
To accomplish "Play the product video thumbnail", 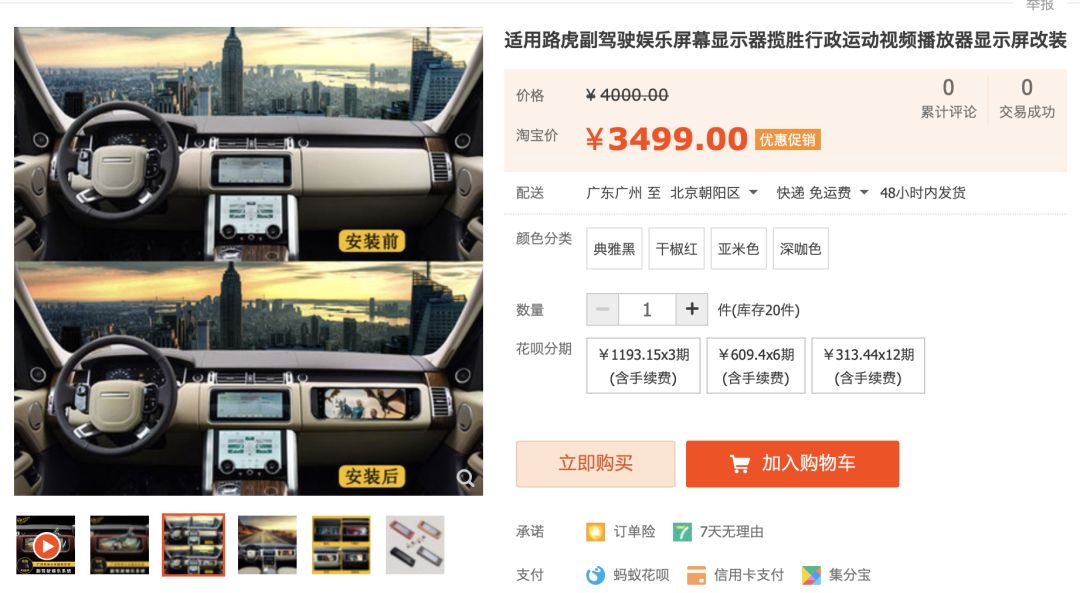I will point(45,545).
